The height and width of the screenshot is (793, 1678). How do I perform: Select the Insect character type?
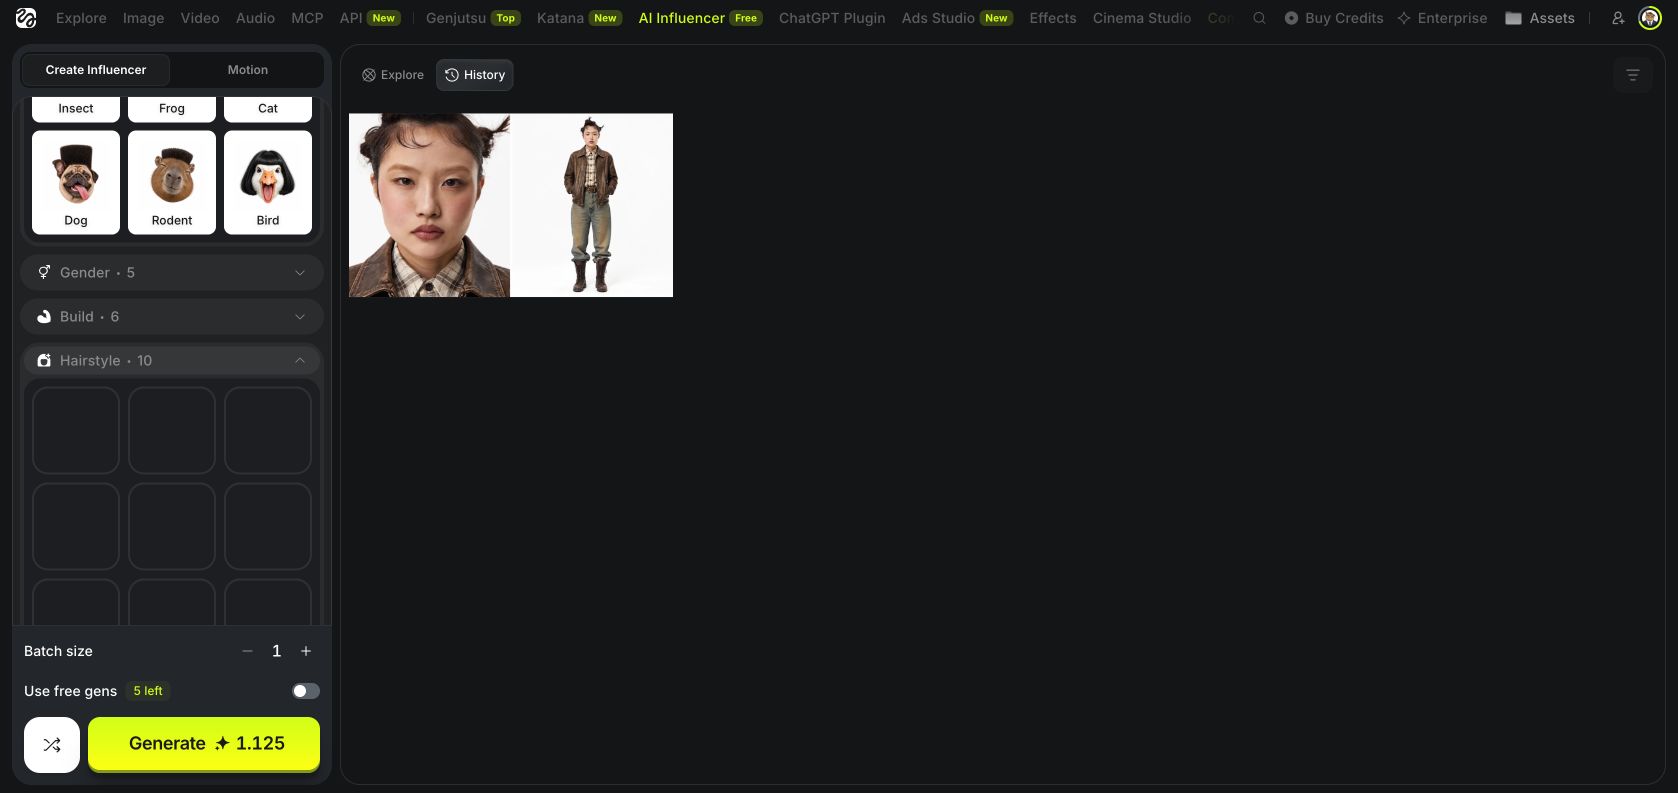[x=76, y=109]
